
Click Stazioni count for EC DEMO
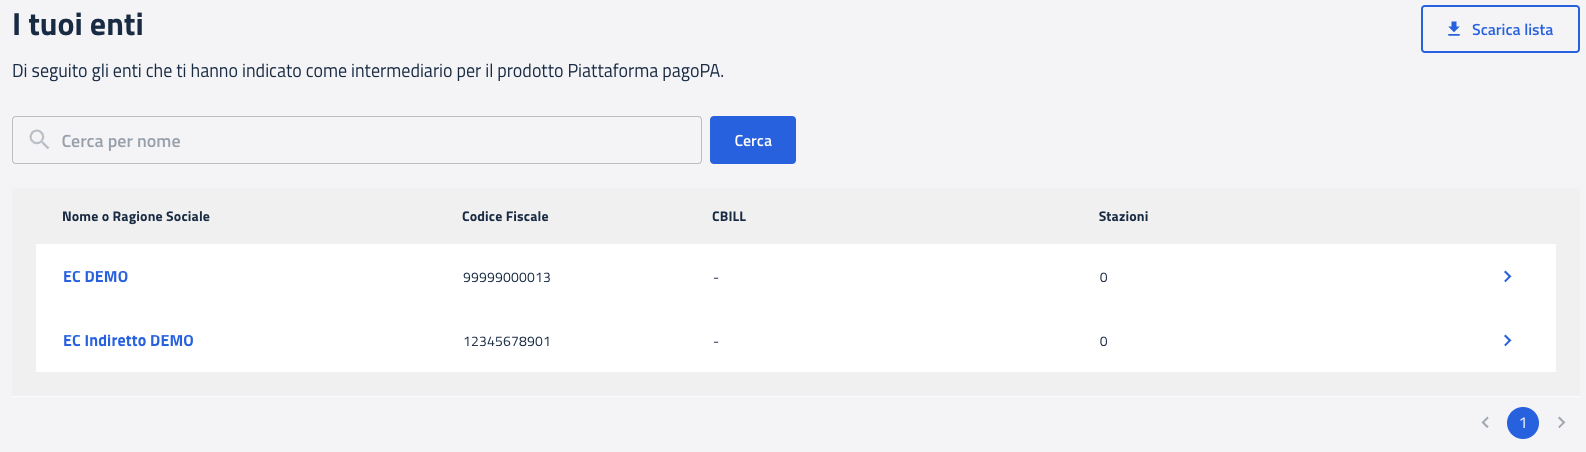(1103, 278)
